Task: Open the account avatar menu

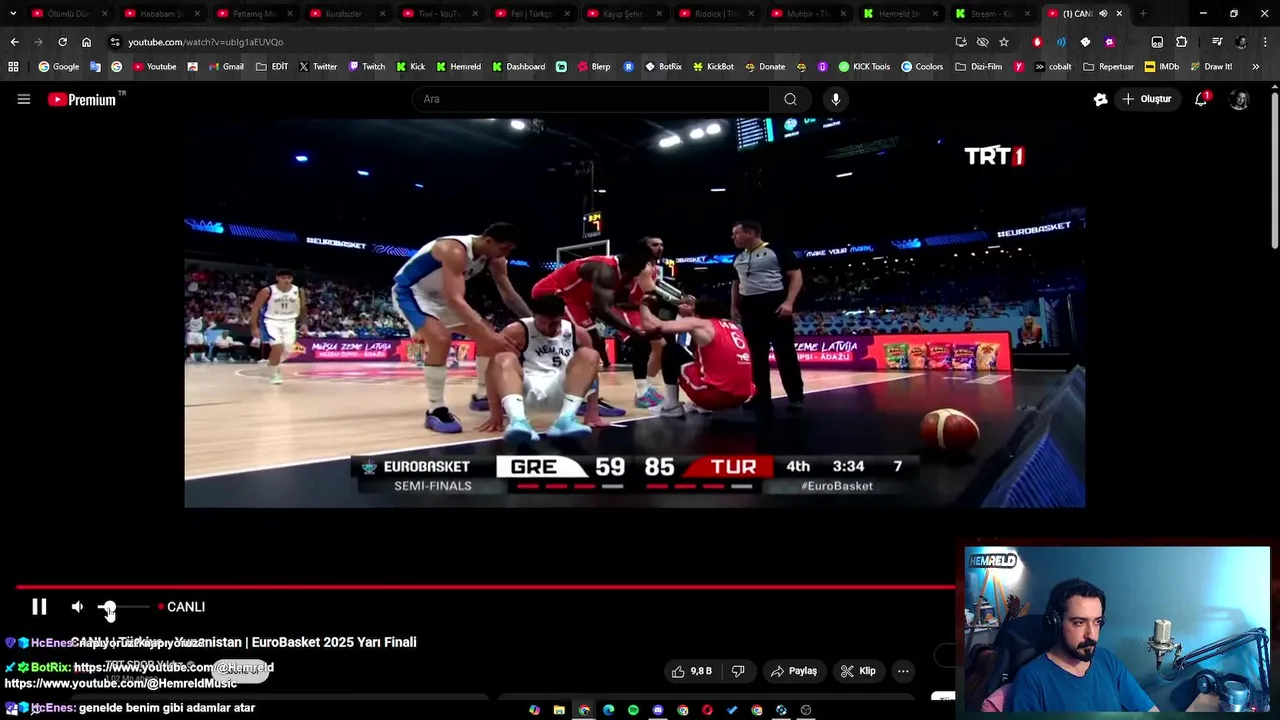Action: pyautogui.click(x=1239, y=99)
